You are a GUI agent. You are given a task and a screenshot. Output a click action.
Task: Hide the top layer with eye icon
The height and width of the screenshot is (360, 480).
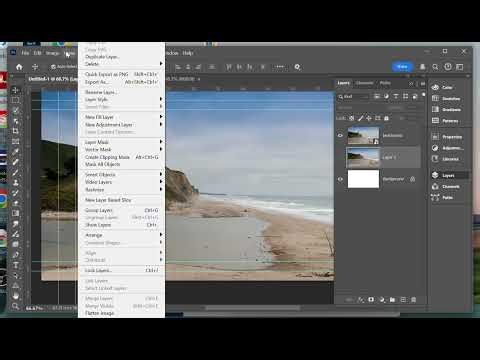(x=340, y=135)
